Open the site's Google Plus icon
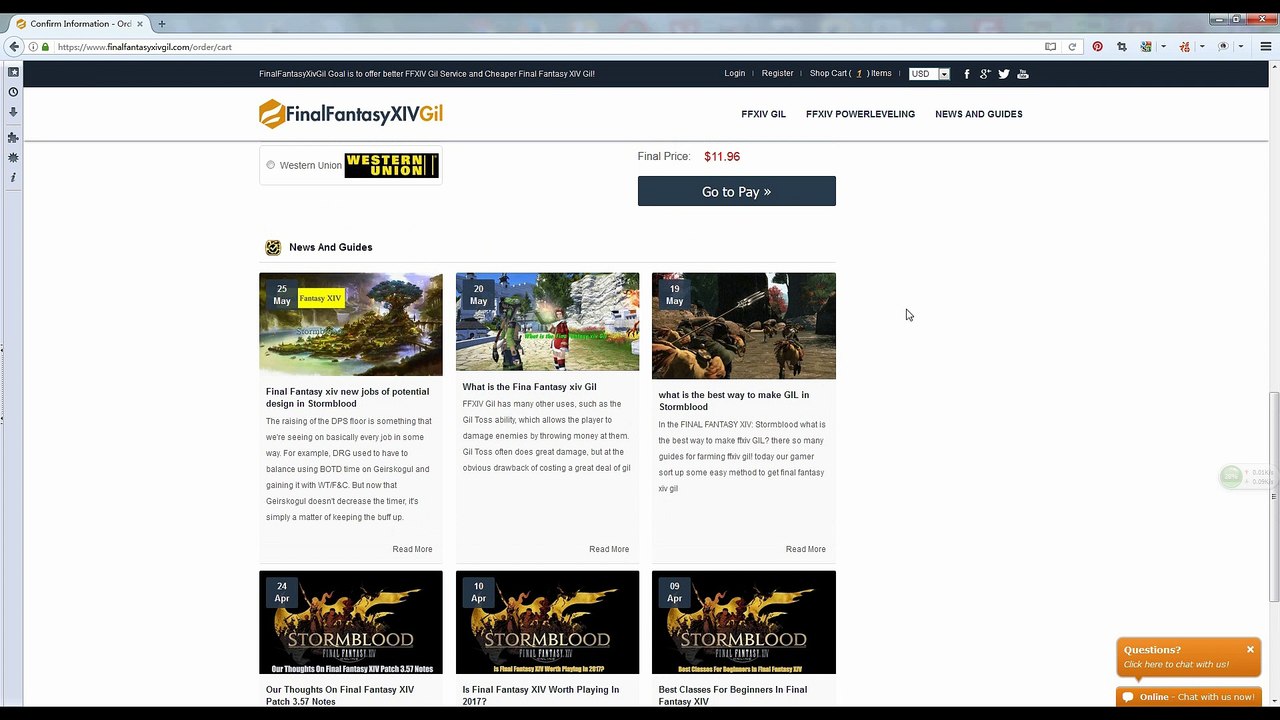This screenshot has height=720, width=1280. [x=985, y=74]
